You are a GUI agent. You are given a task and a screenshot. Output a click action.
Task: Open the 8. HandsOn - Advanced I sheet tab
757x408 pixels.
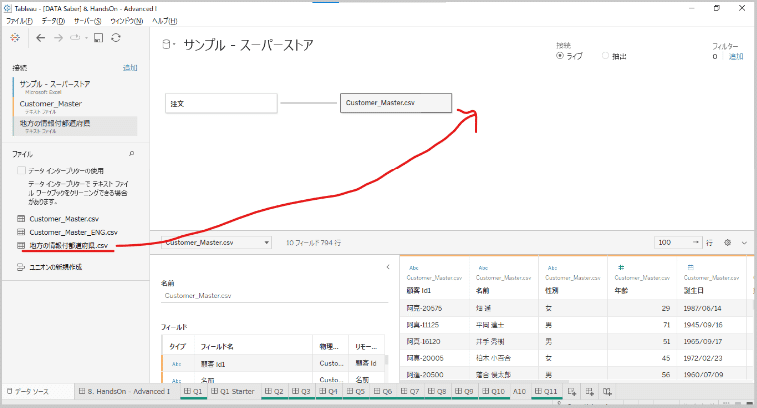(x=125, y=391)
